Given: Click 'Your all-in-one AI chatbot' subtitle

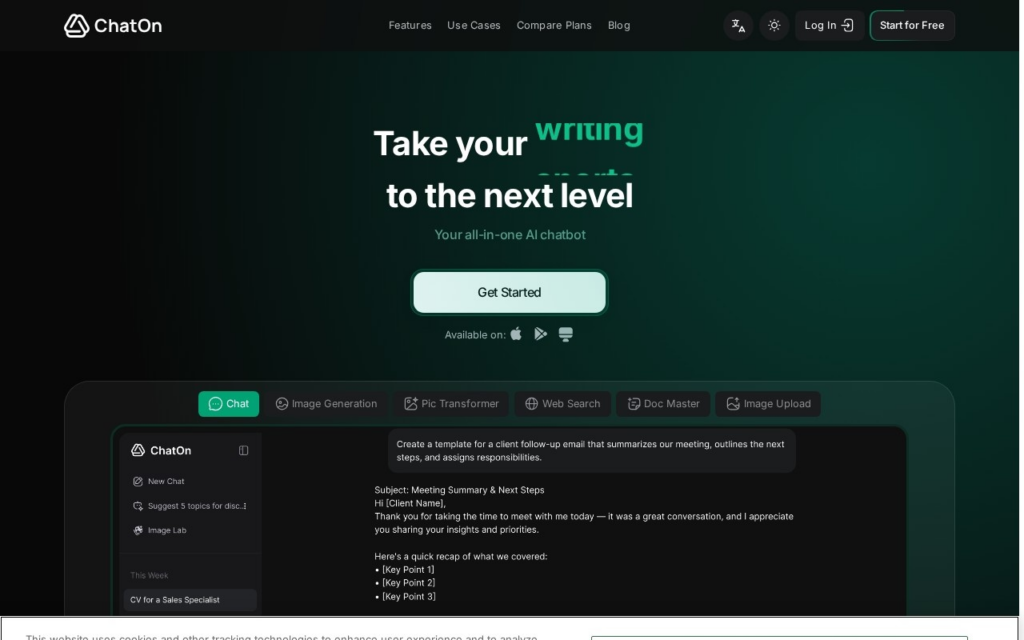Looking at the screenshot, I should click(510, 235).
